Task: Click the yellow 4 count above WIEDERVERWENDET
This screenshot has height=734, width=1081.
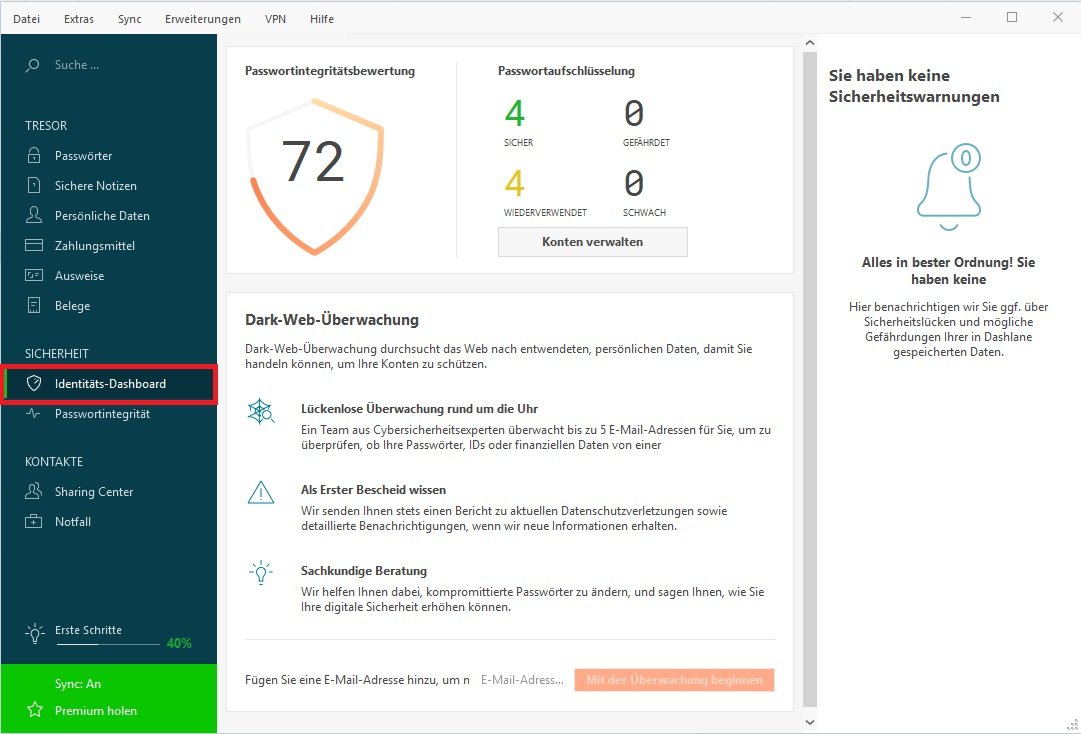Action: coord(515,183)
